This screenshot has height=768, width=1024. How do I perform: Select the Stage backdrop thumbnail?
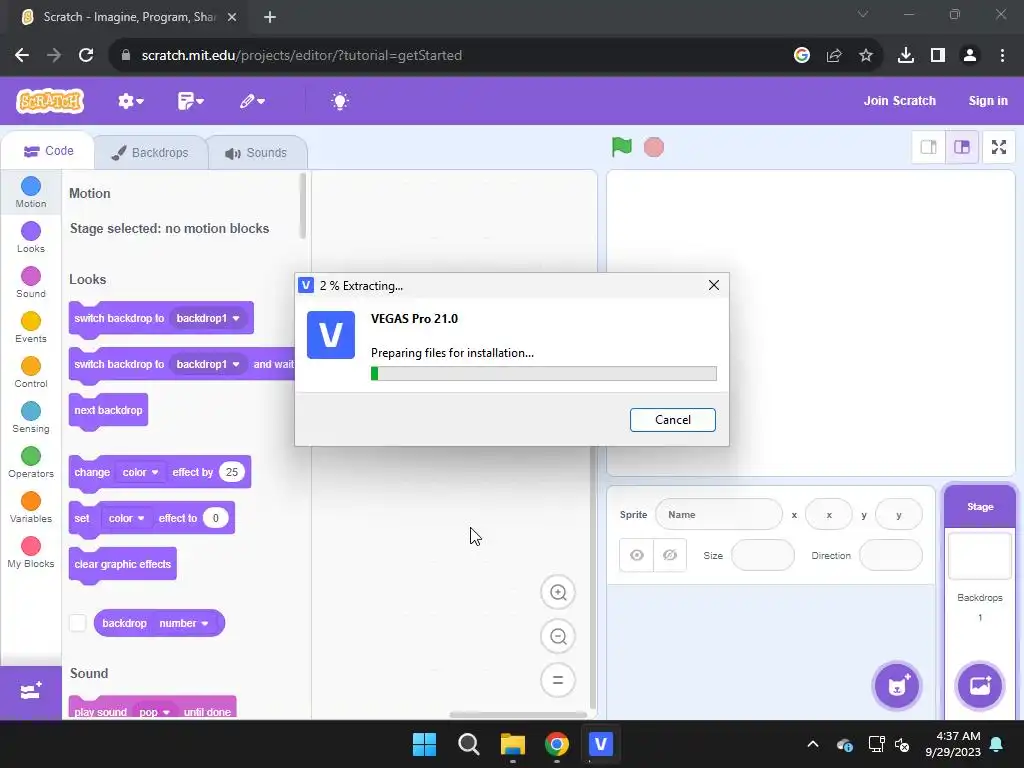980,556
